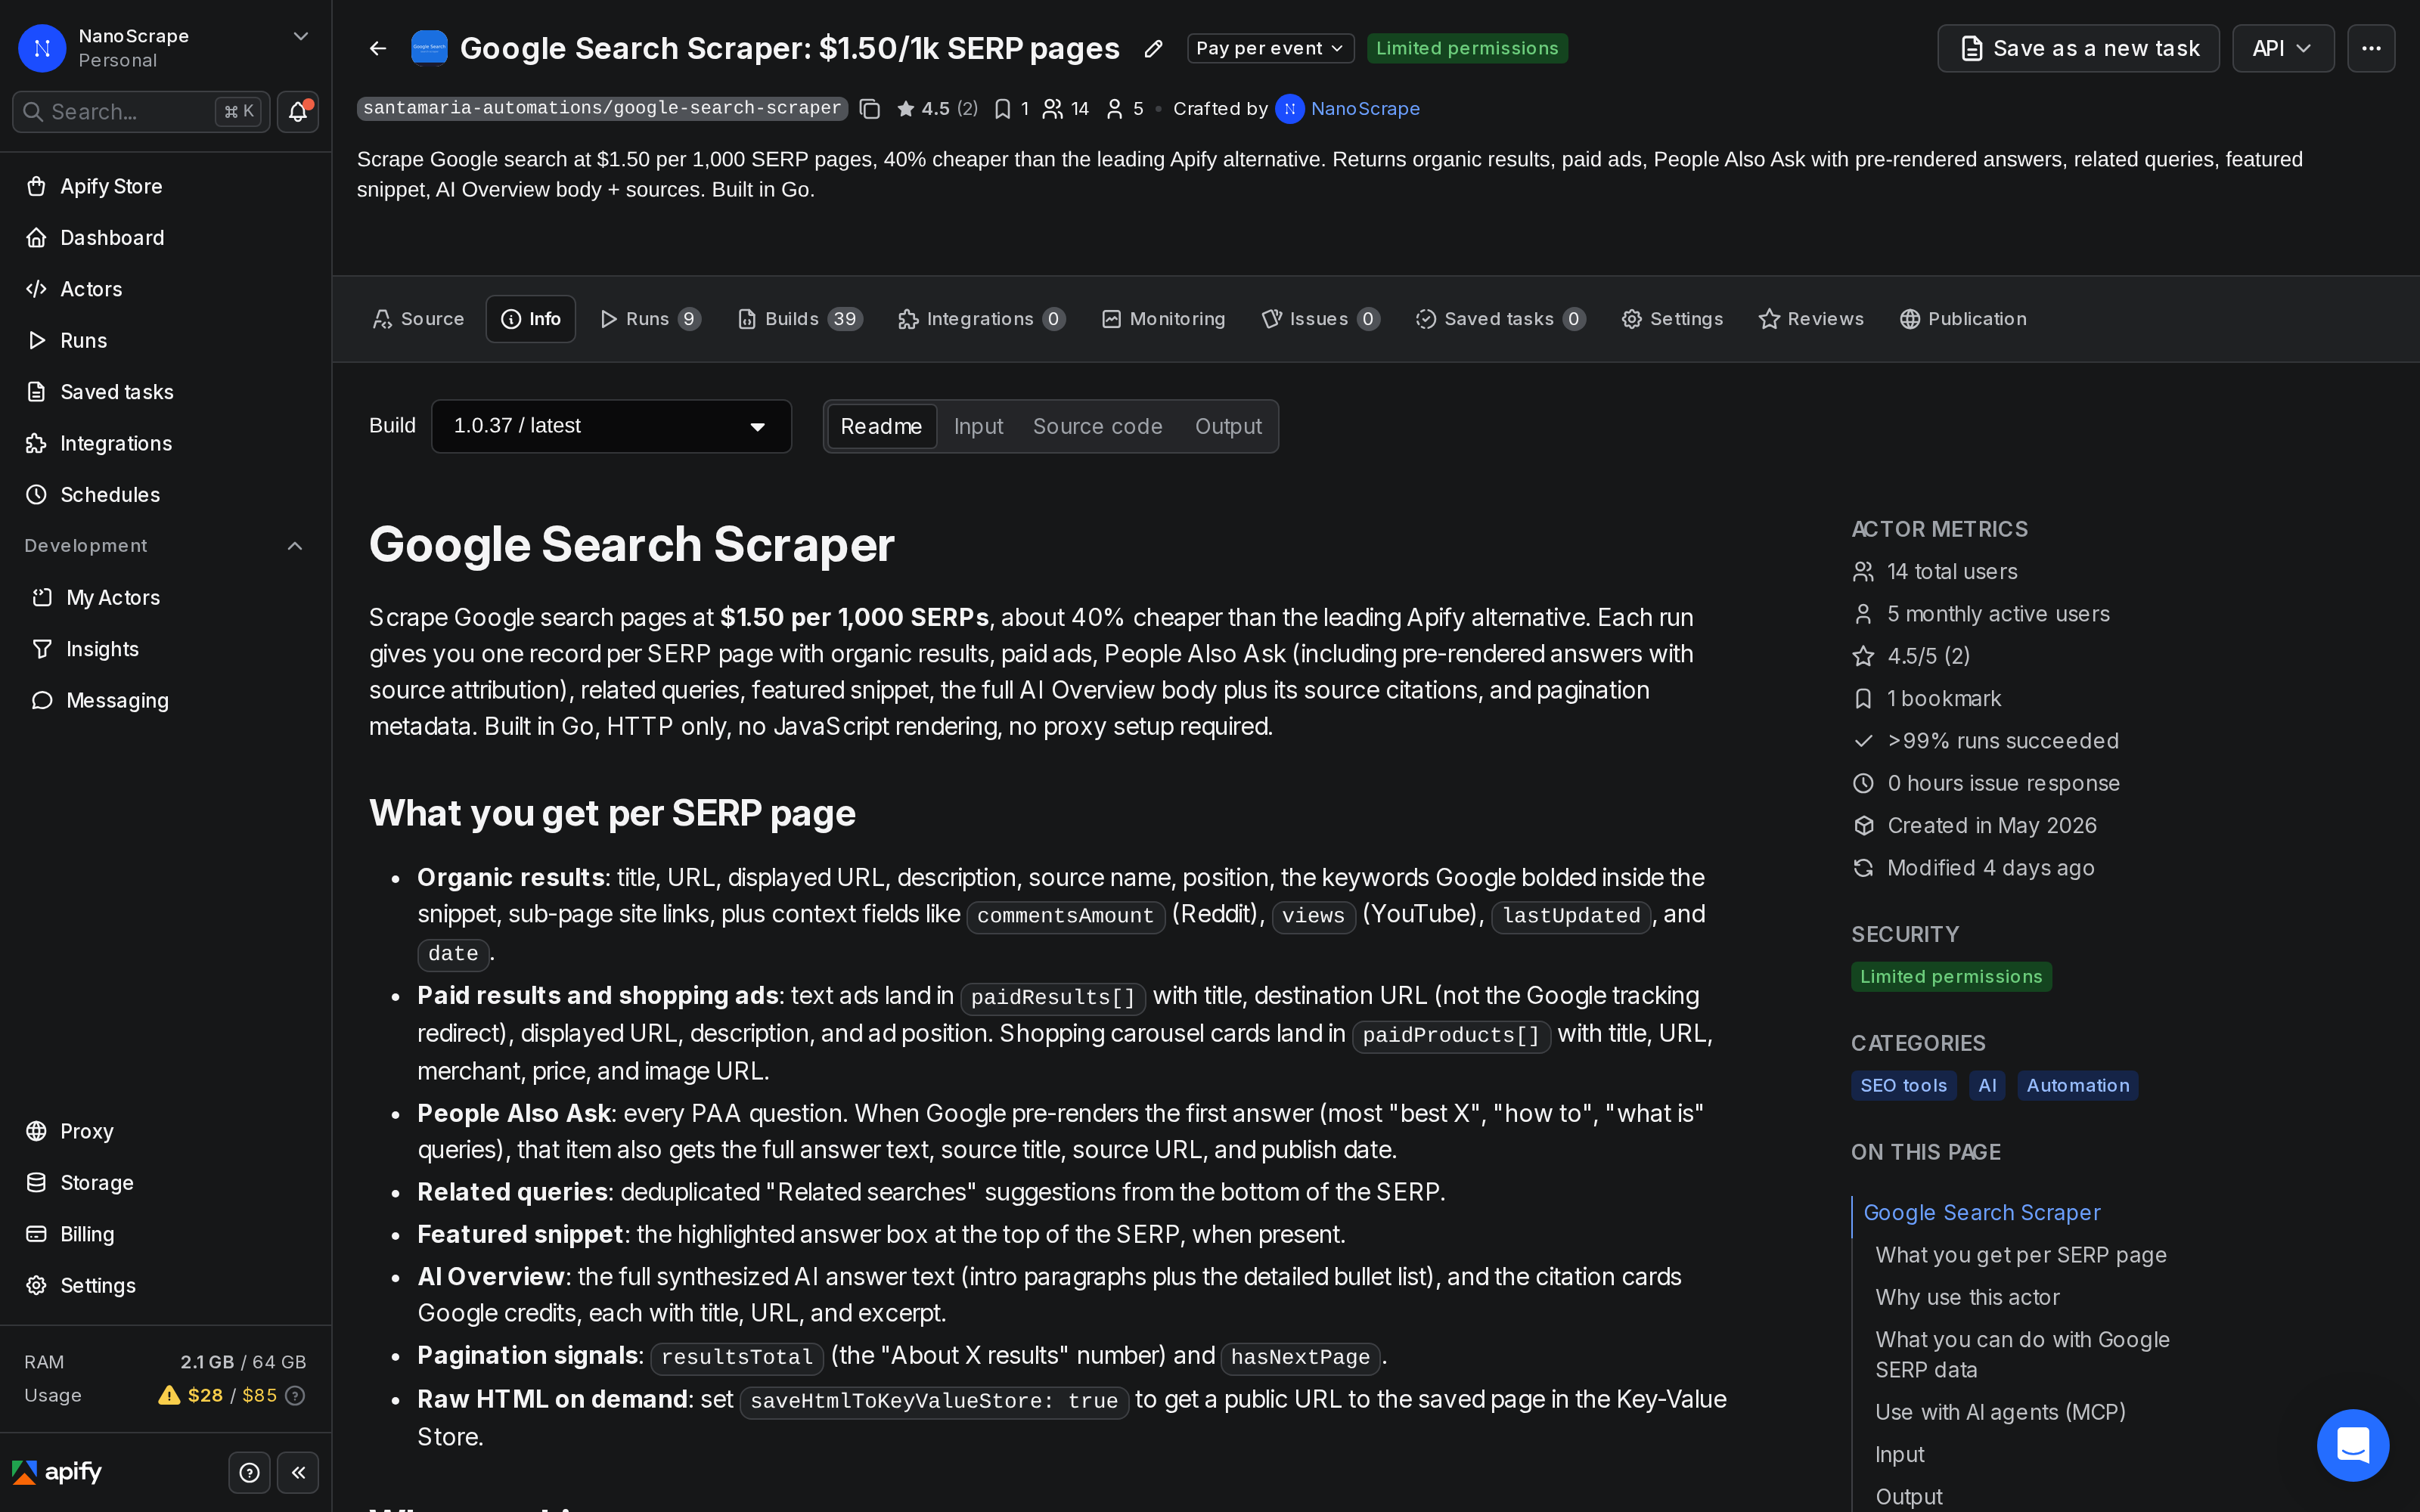This screenshot has width=2420, height=1512.
Task: Open the Issues tab
Action: coord(1320,319)
